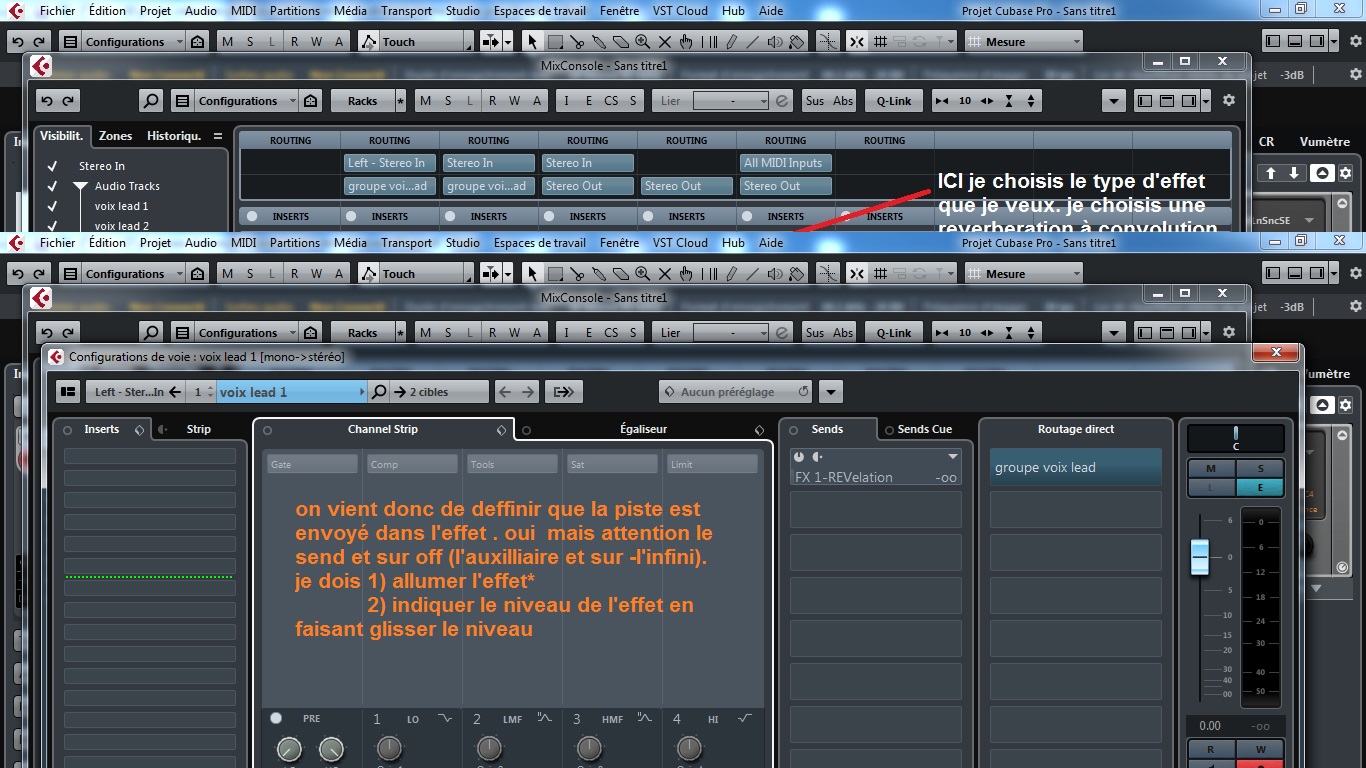
Task: Click the grid icon left of topmost Mesure dropdown
Action: point(880,42)
